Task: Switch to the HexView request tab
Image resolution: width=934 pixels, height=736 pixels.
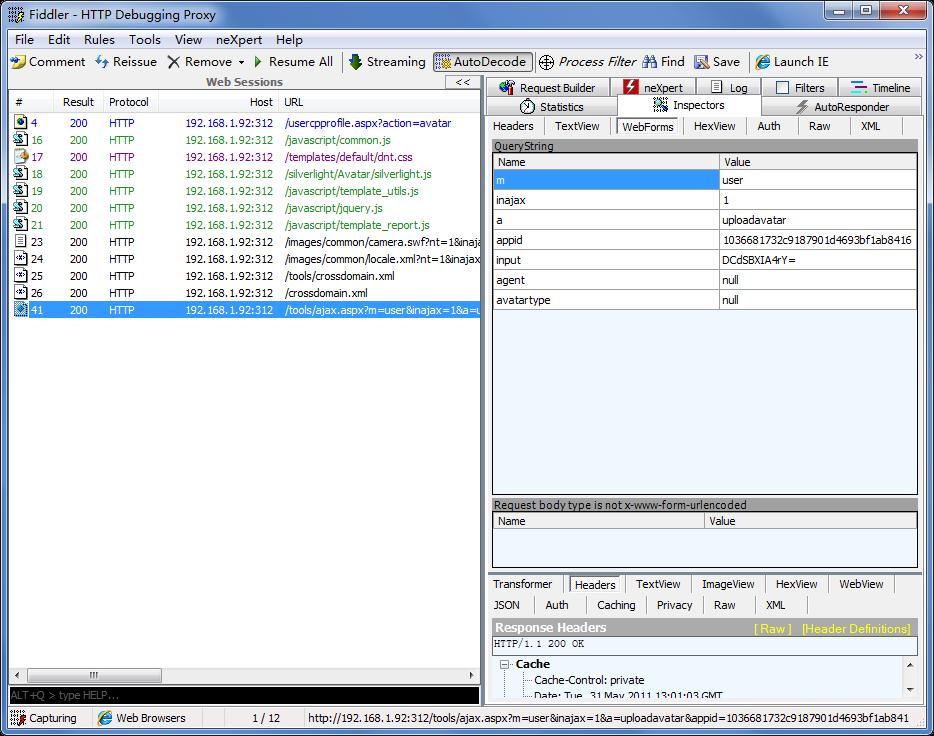Action: pyautogui.click(x=714, y=126)
